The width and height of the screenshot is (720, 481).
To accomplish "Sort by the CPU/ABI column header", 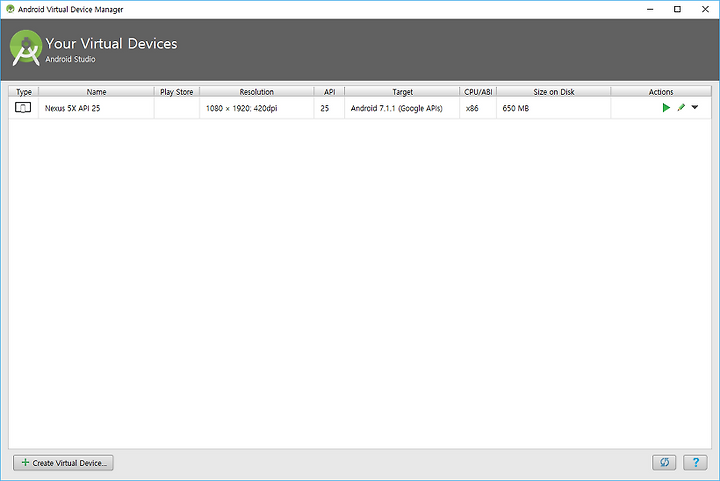I will click(x=478, y=92).
